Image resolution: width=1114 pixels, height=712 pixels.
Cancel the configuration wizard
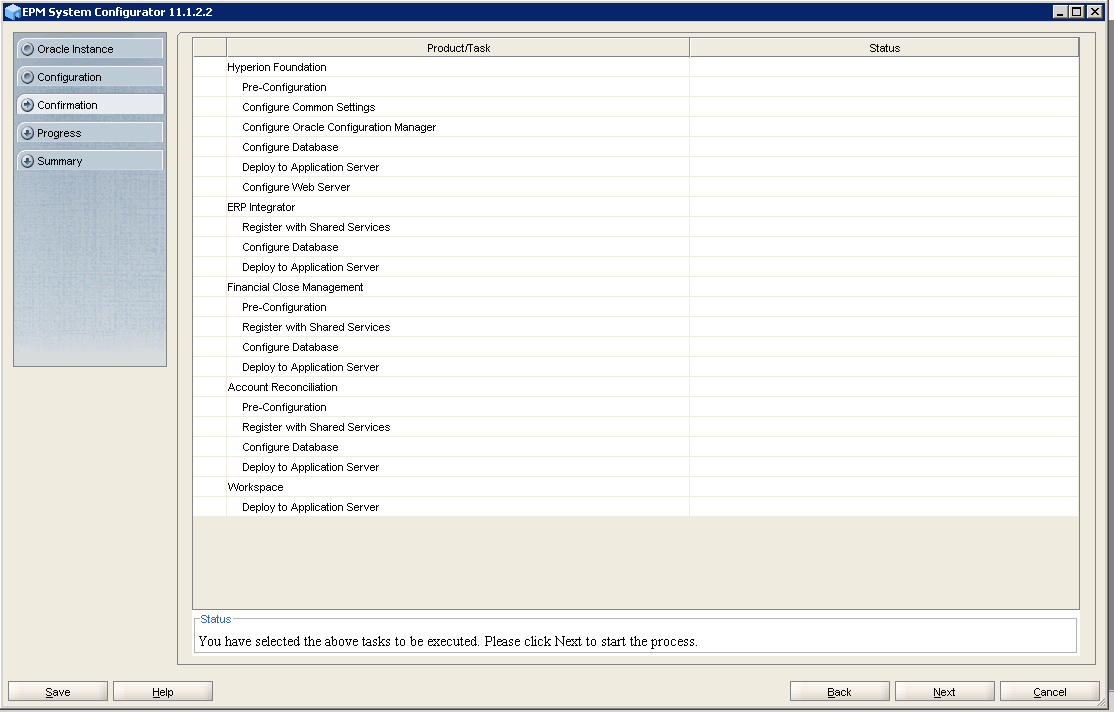(x=1049, y=692)
